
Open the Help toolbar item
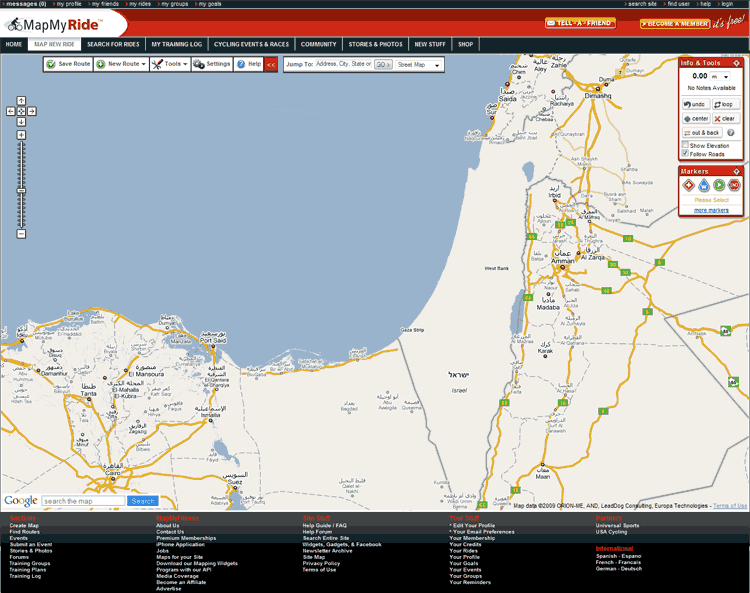(249, 64)
